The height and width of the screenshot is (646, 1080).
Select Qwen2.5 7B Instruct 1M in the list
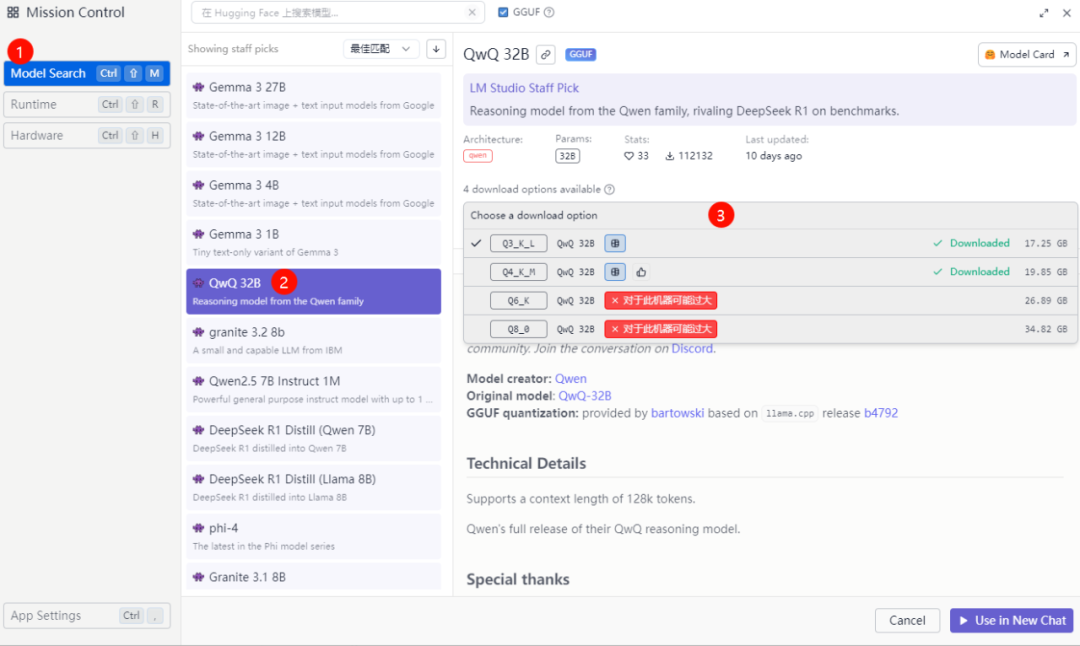click(313, 390)
